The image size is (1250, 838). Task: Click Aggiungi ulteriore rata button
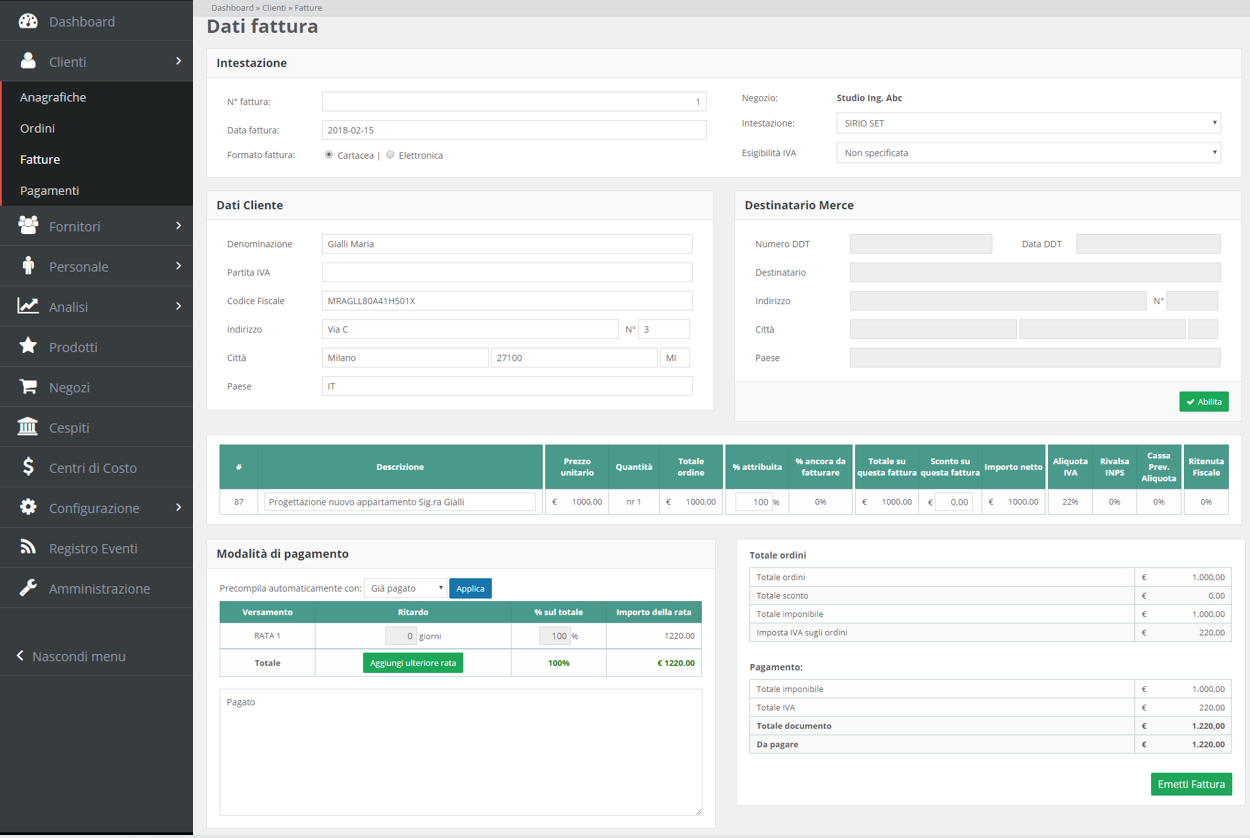click(x=413, y=663)
